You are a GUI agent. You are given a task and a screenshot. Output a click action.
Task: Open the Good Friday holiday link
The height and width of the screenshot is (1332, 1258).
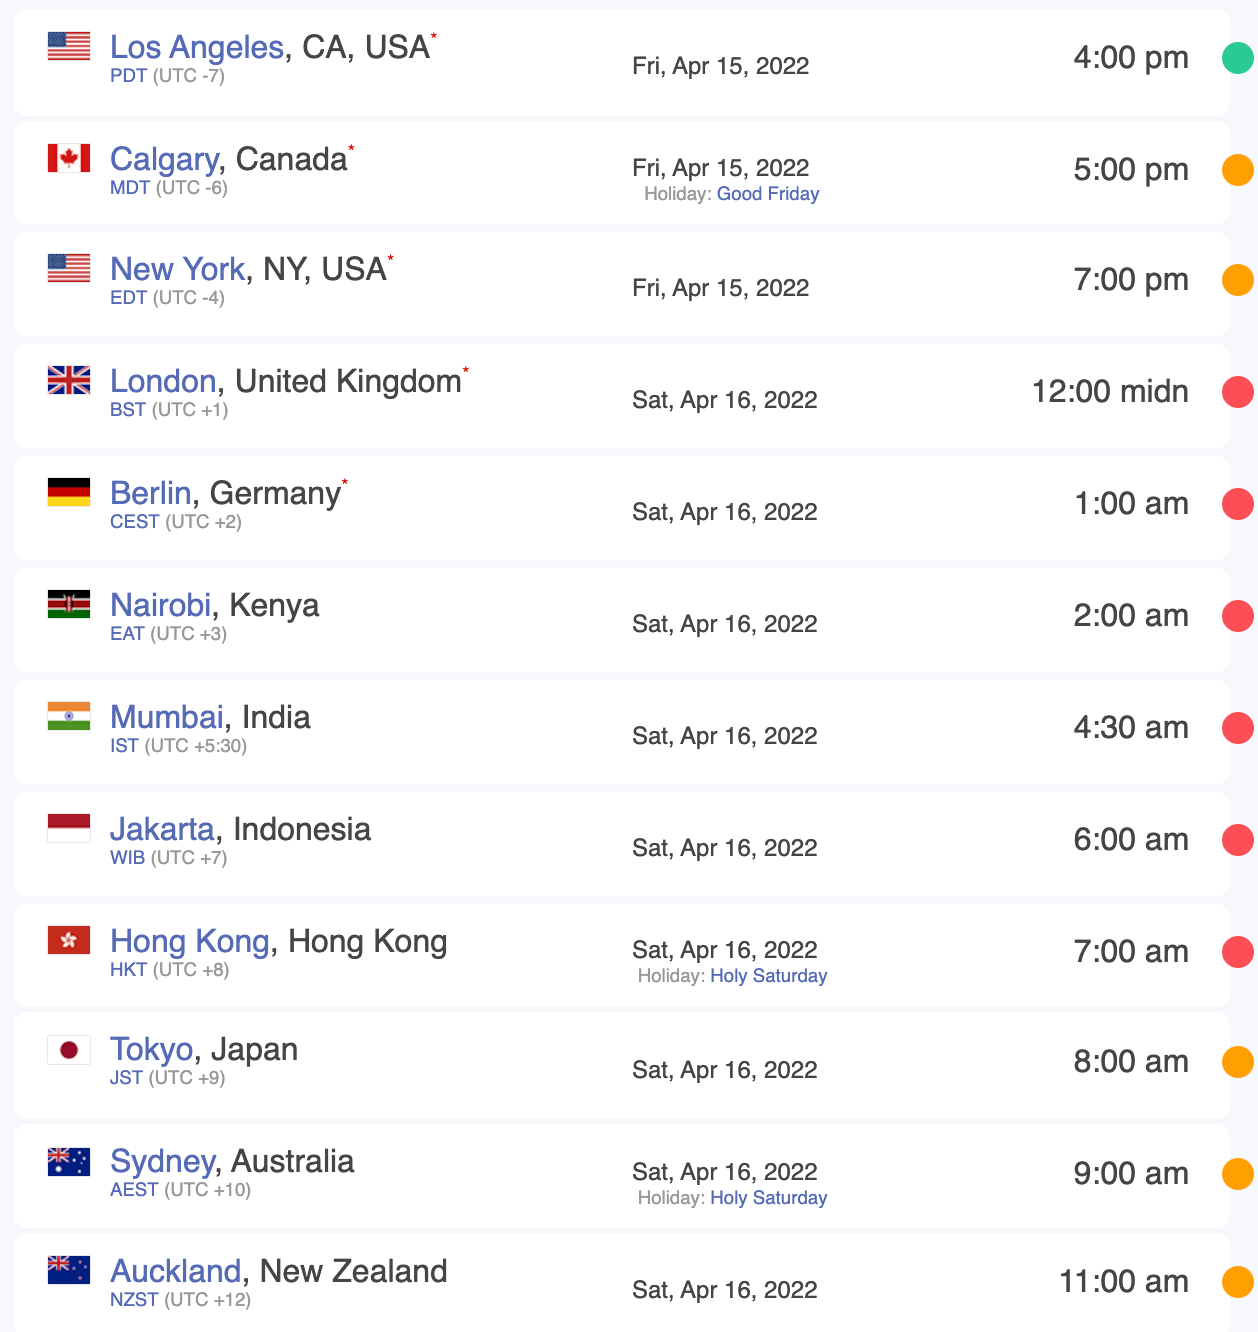768,194
